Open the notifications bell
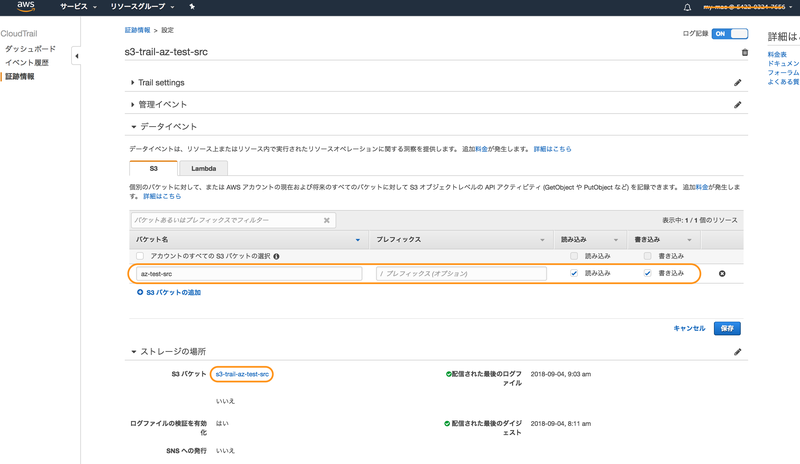 click(x=687, y=7)
